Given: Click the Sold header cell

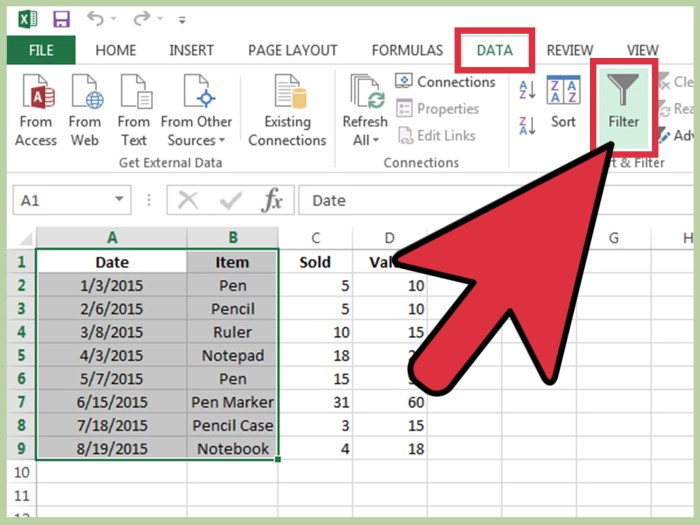Looking at the screenshot, I should [x=316, y=262].
